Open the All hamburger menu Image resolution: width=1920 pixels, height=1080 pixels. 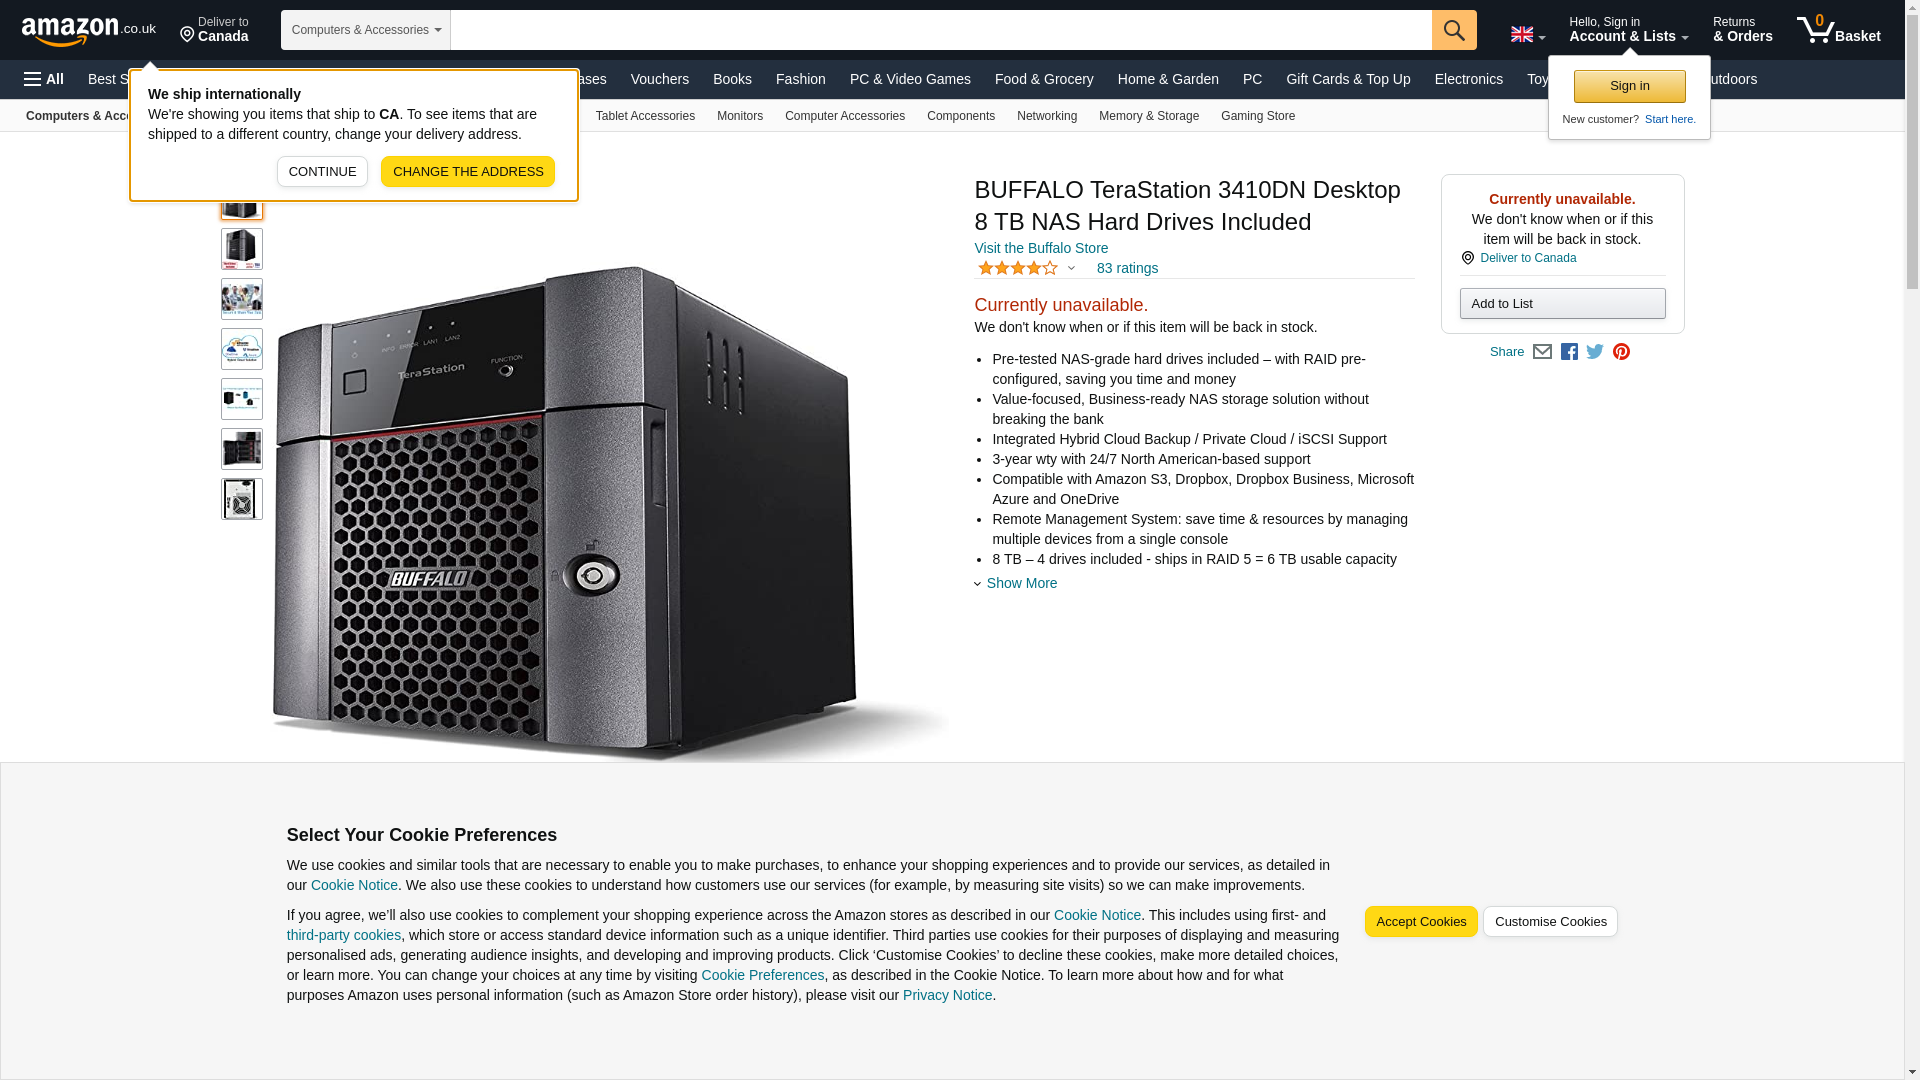tap(44, 79)
